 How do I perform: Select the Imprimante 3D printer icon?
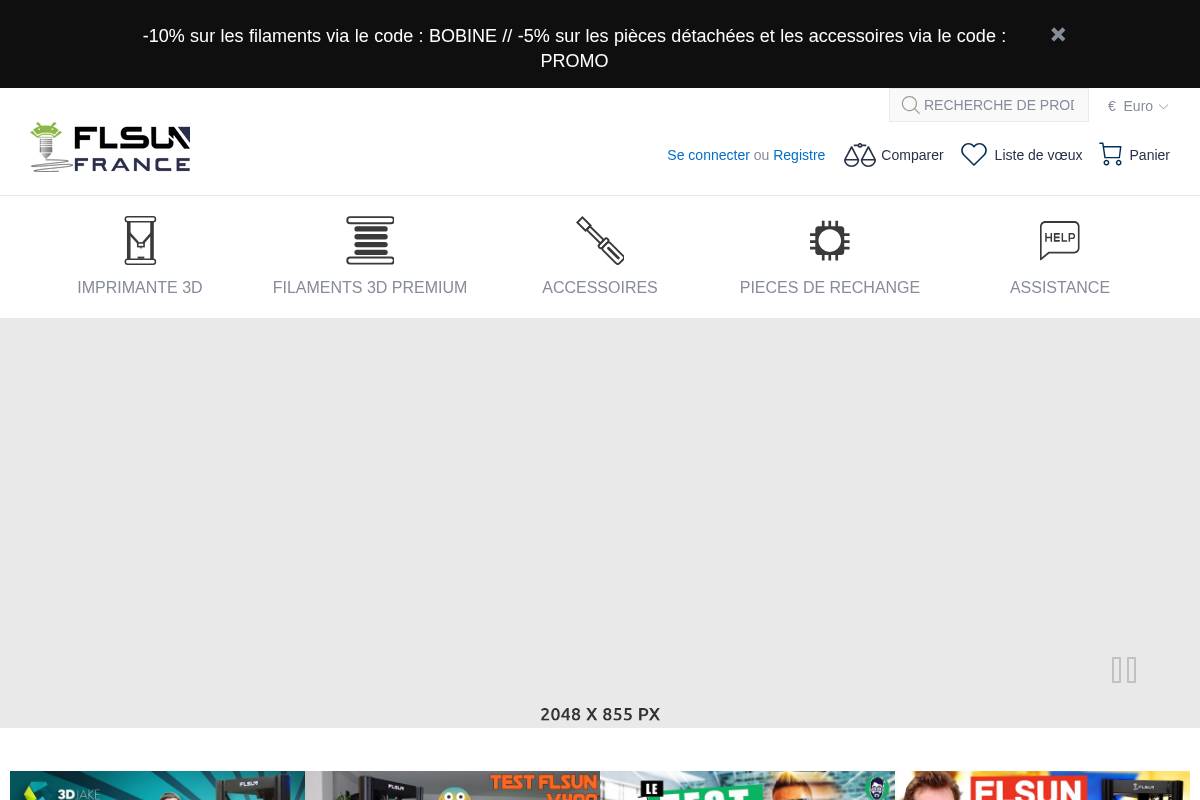pyautogui.click(x=140, y=240)
